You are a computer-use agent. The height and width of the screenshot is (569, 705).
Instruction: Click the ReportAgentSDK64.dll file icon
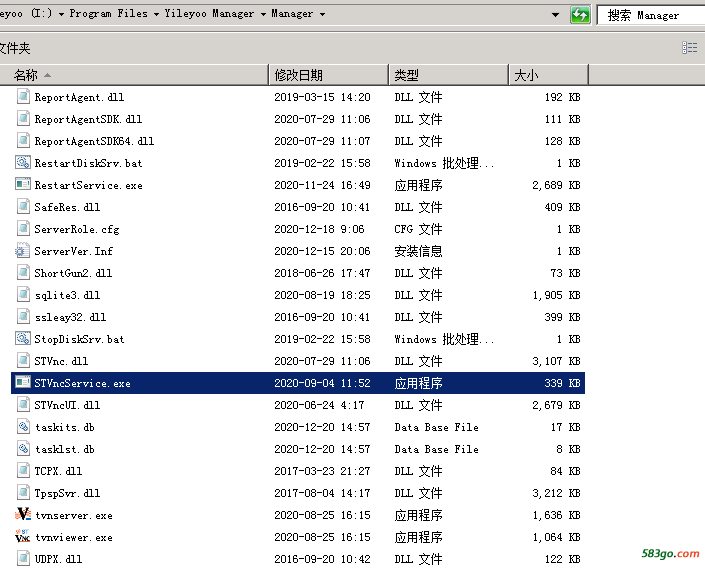coord(23,141)
